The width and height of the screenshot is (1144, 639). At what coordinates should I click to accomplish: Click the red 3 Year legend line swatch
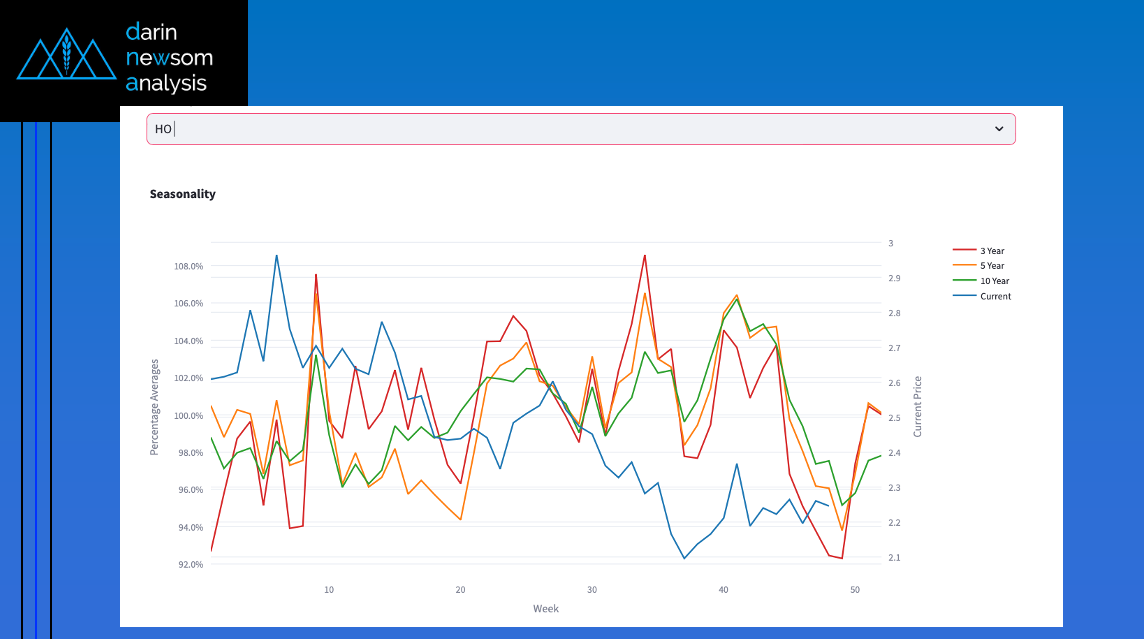coord(964,250)
